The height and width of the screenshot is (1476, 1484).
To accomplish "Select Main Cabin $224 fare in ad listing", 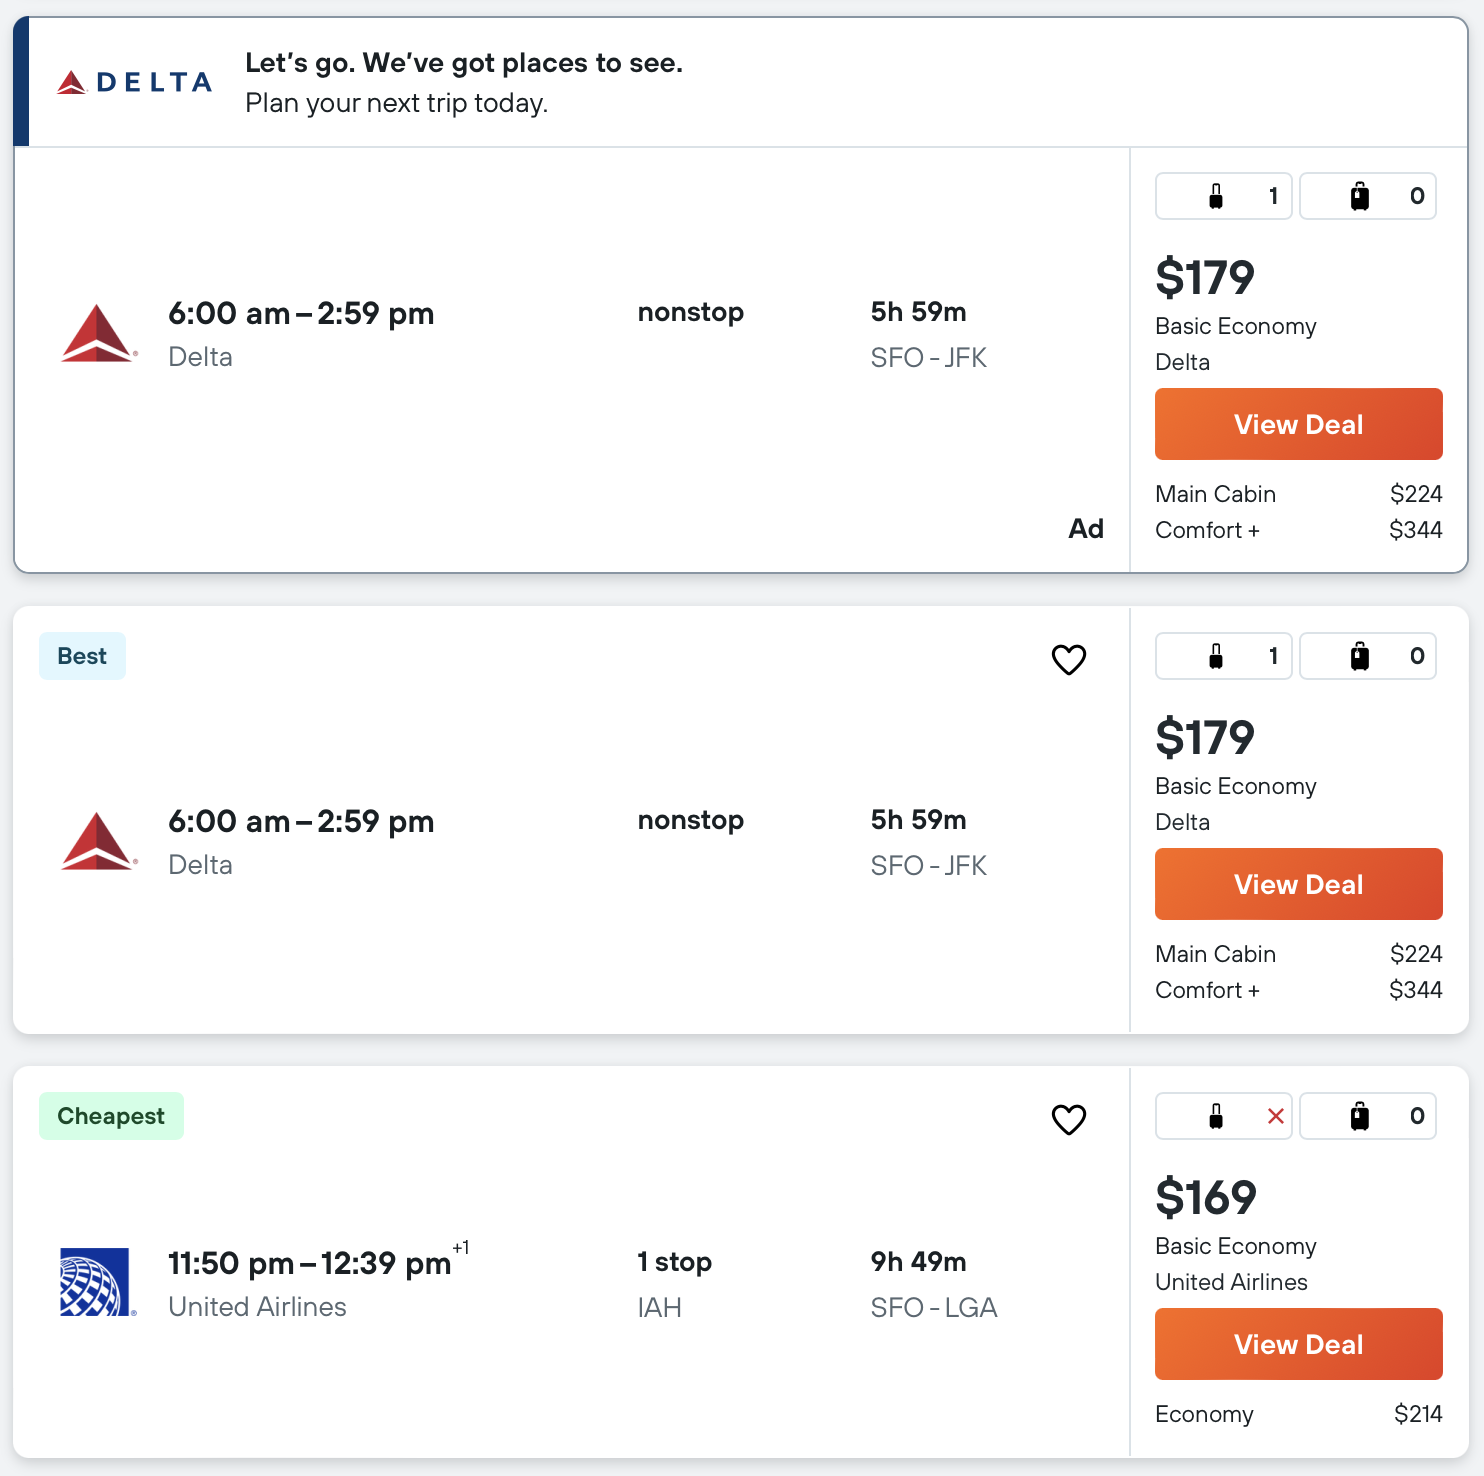I will (x=1298, y=494).
